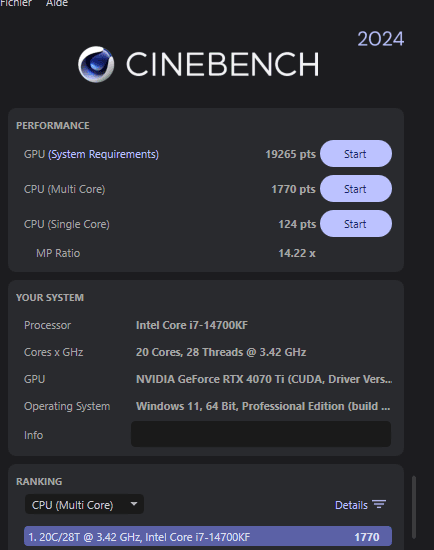Click the RANKING section heading

[x=39, y=482]
